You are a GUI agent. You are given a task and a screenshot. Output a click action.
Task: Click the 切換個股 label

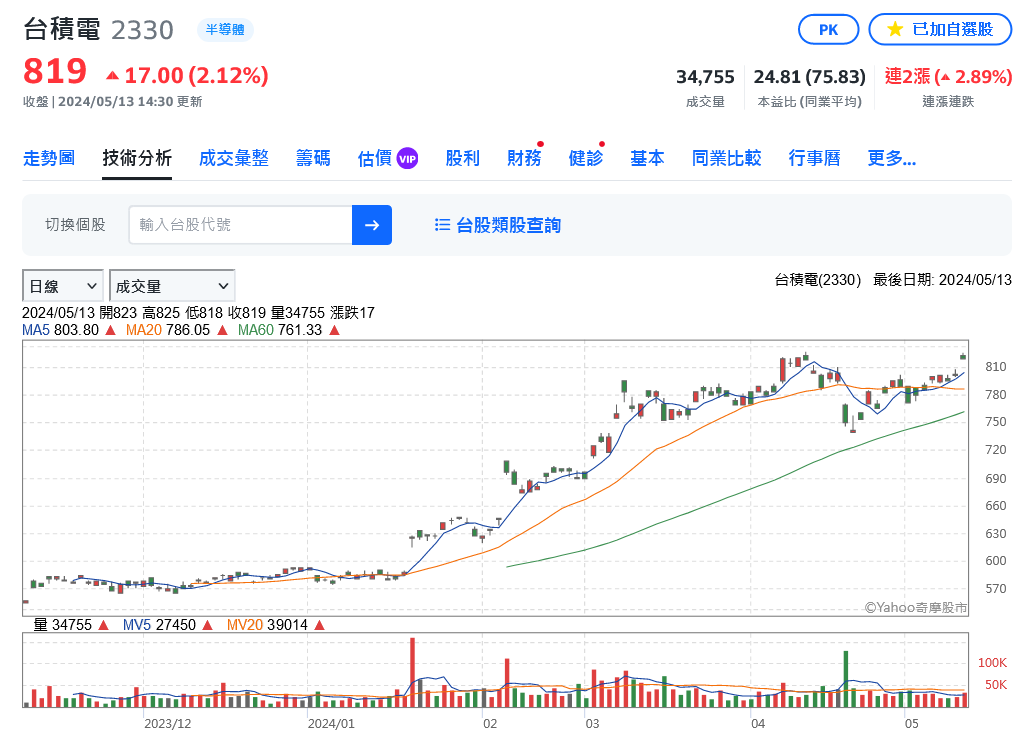tap(76, 225)
